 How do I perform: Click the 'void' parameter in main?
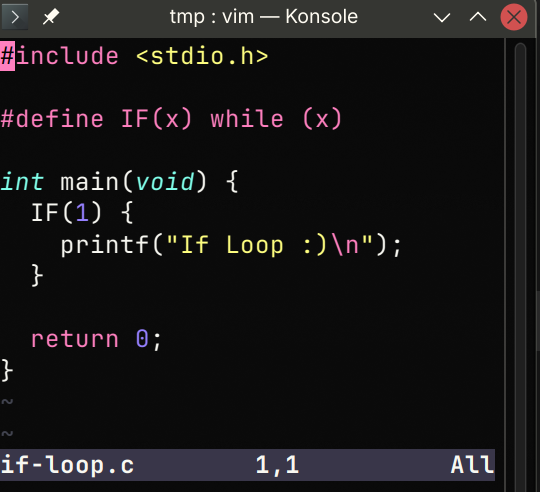point(165,181)
